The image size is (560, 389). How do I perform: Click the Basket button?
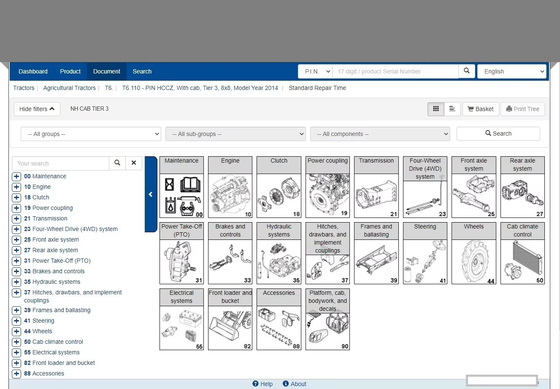pos(481,109)
